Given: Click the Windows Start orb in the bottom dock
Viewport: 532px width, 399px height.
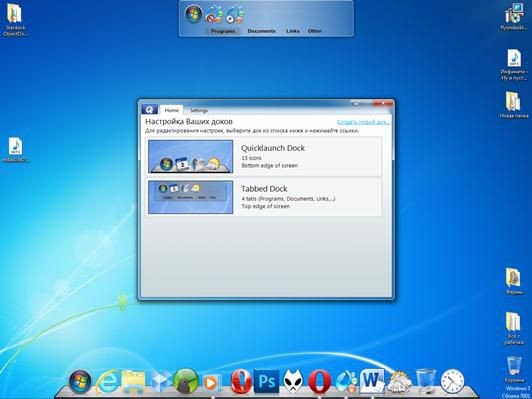Looking at the screenshot, I should (80, 381).
